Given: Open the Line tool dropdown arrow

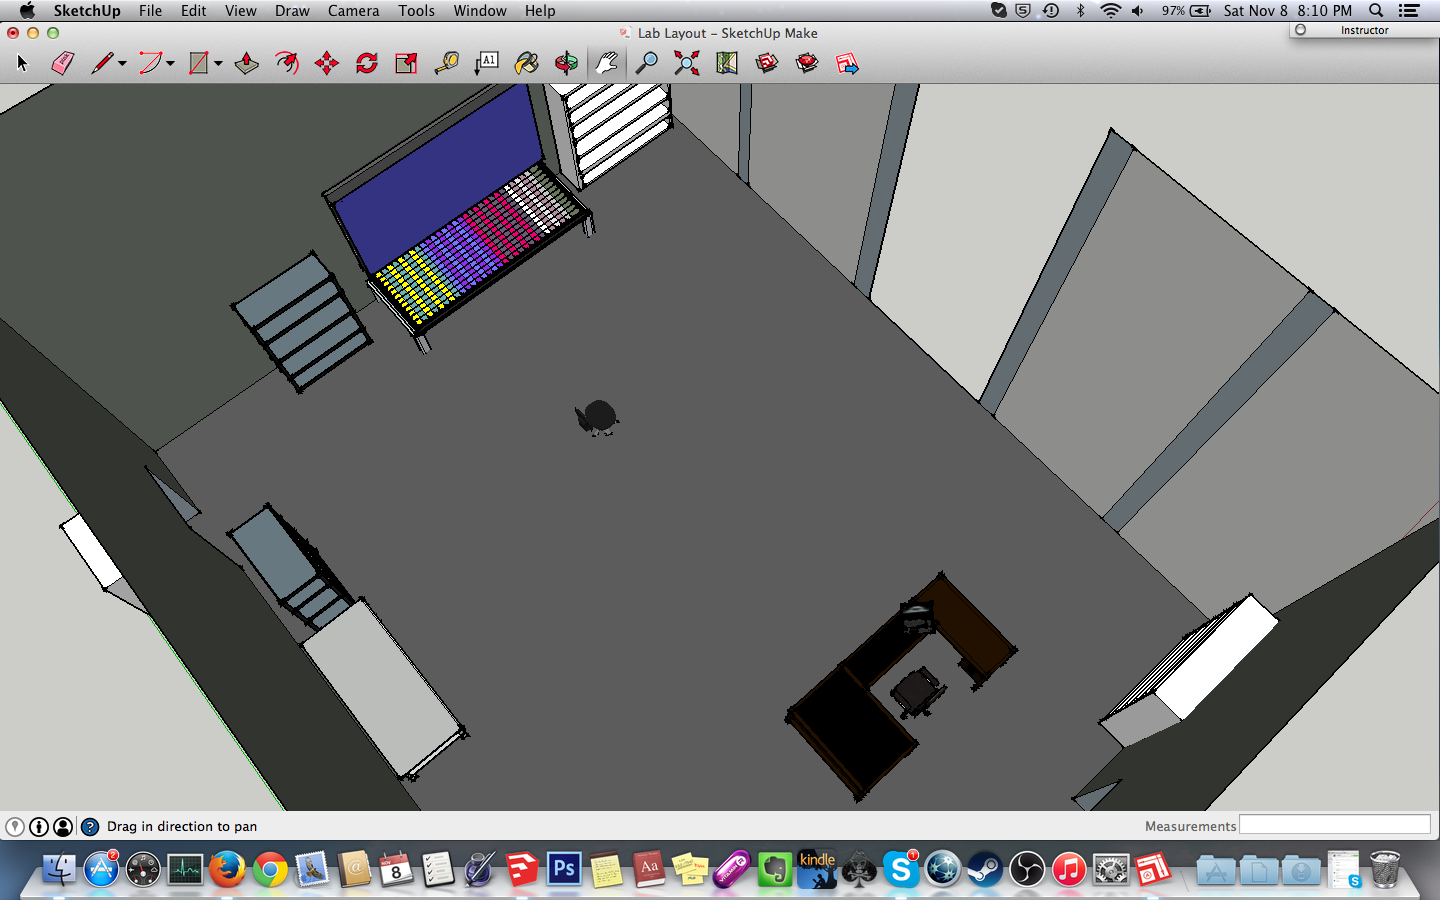Looking at the screenshot, I should point(120,63).
